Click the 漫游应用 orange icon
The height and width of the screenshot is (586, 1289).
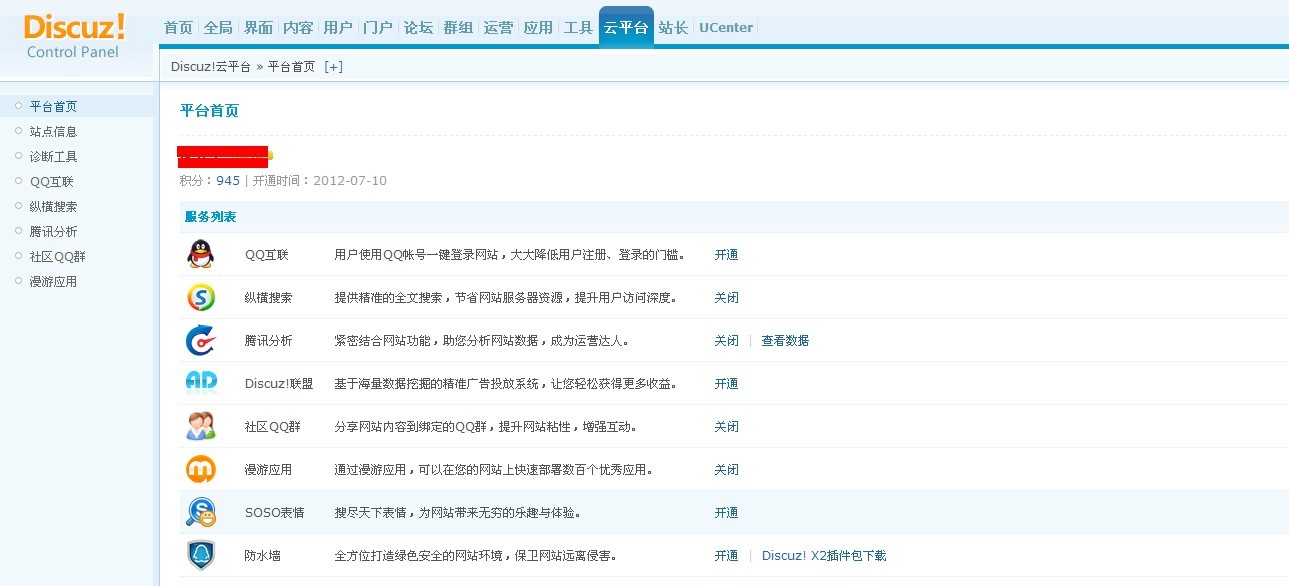tap(200, 469)
